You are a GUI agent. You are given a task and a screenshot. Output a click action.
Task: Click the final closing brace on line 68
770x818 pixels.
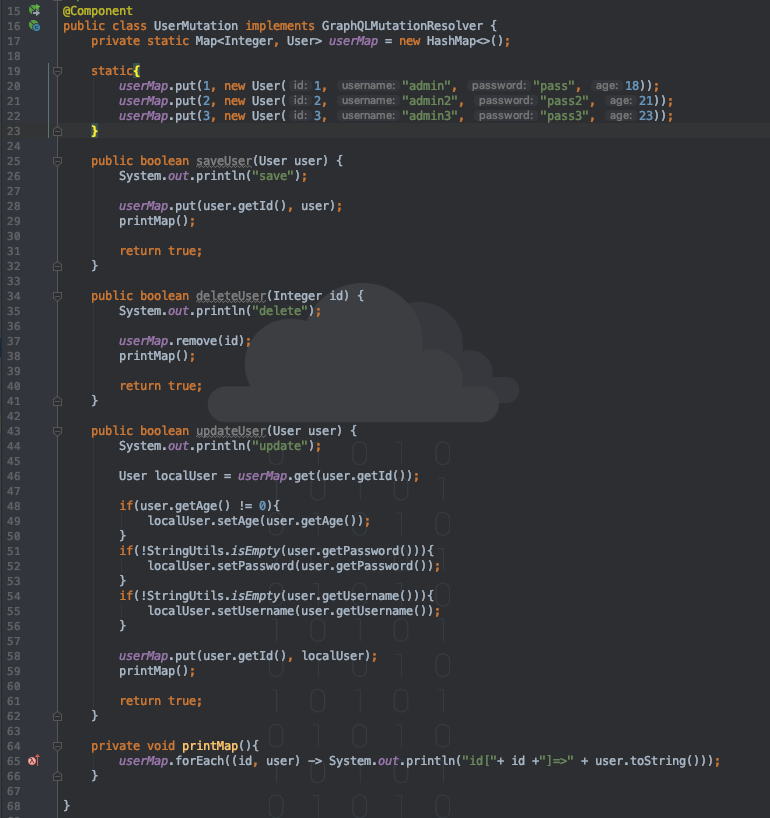(x=66, y=806)
